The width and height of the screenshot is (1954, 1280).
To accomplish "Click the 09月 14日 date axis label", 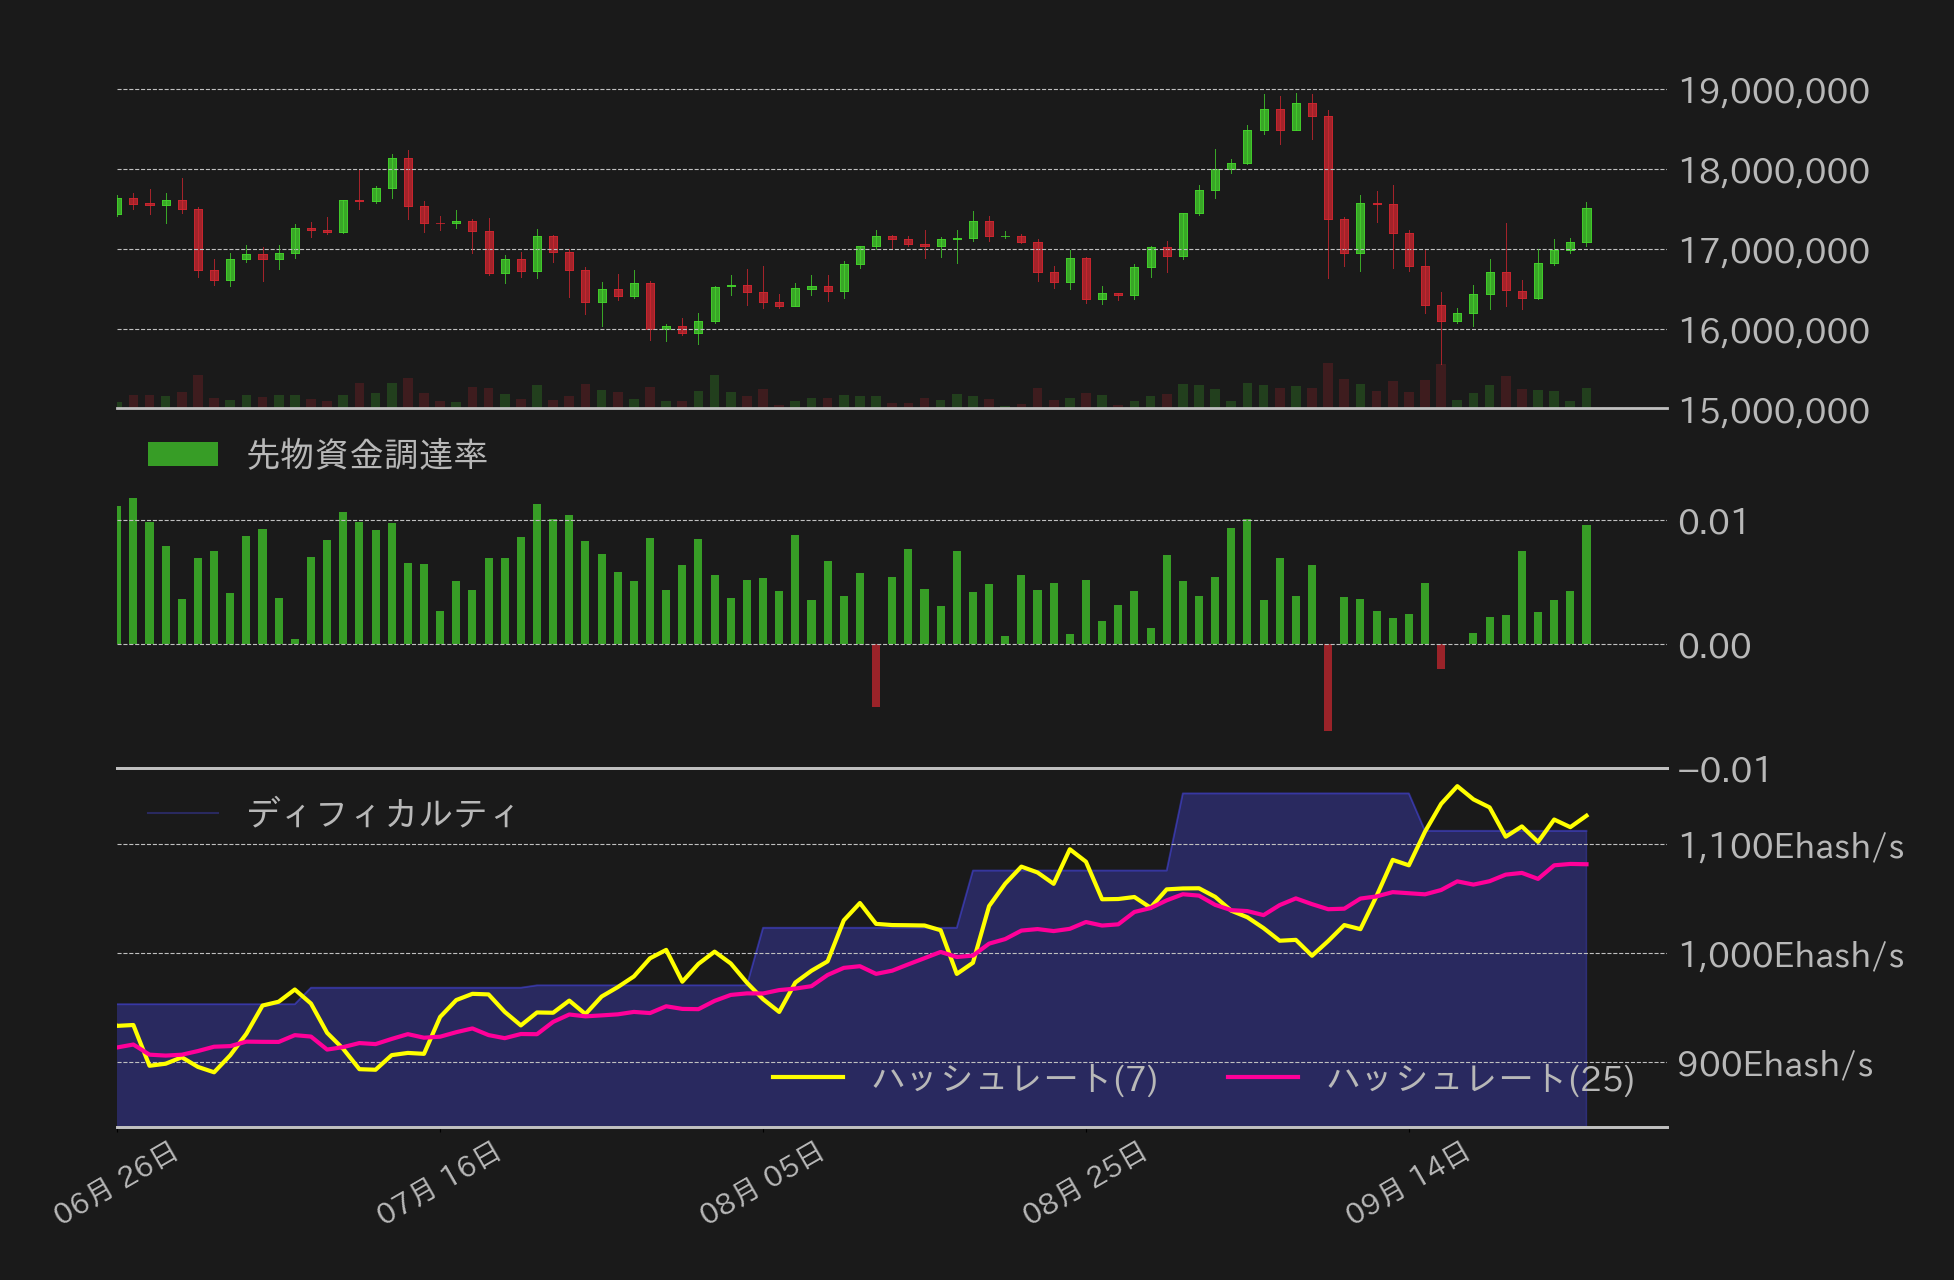I will [x=1407, y=1182].
